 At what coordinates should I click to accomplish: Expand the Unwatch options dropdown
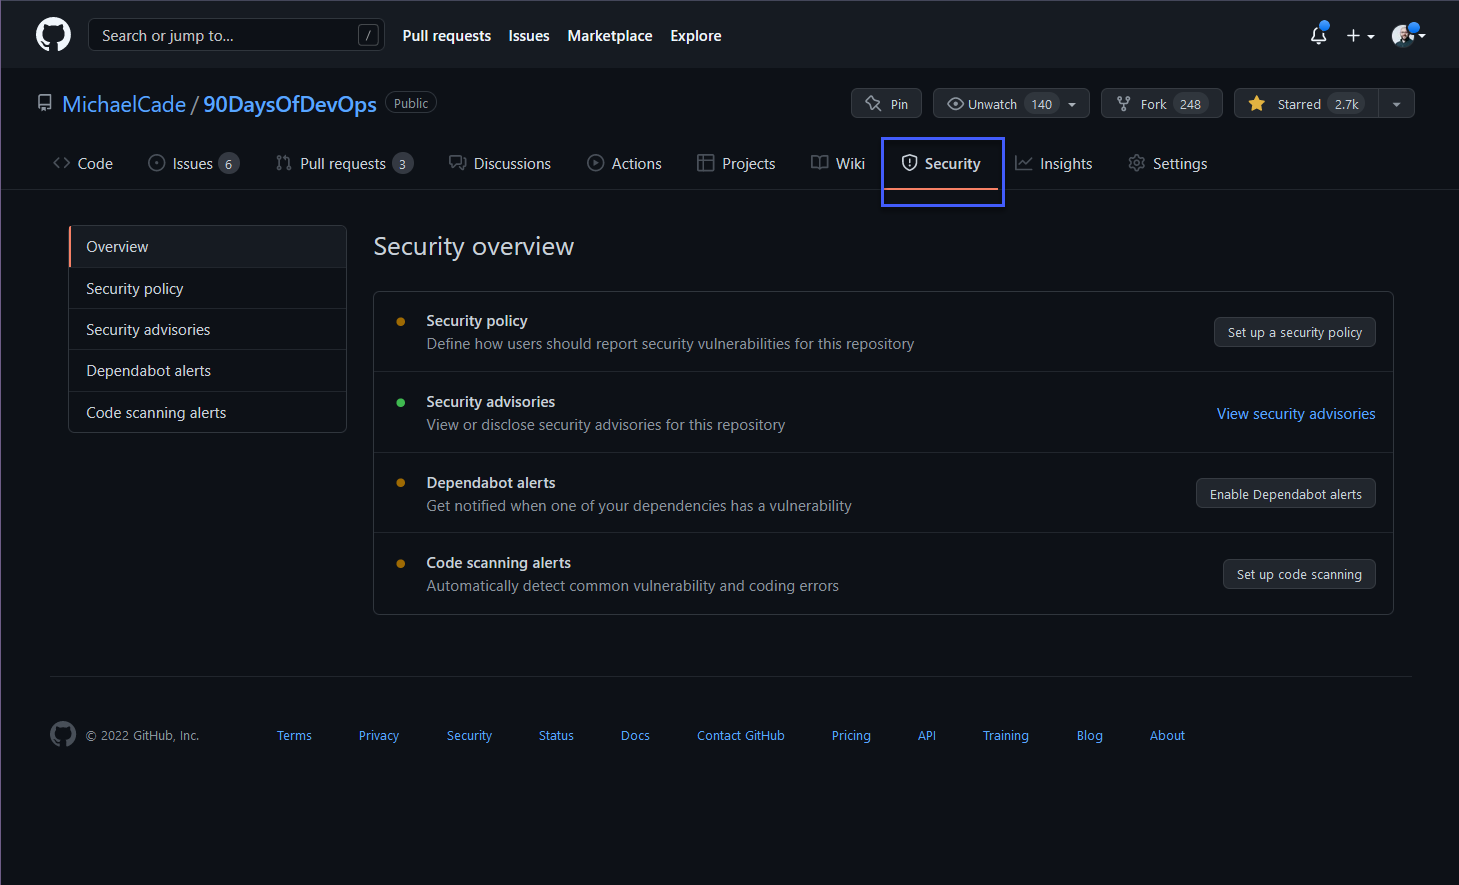pyautogui.click(x=1072, y=102)
